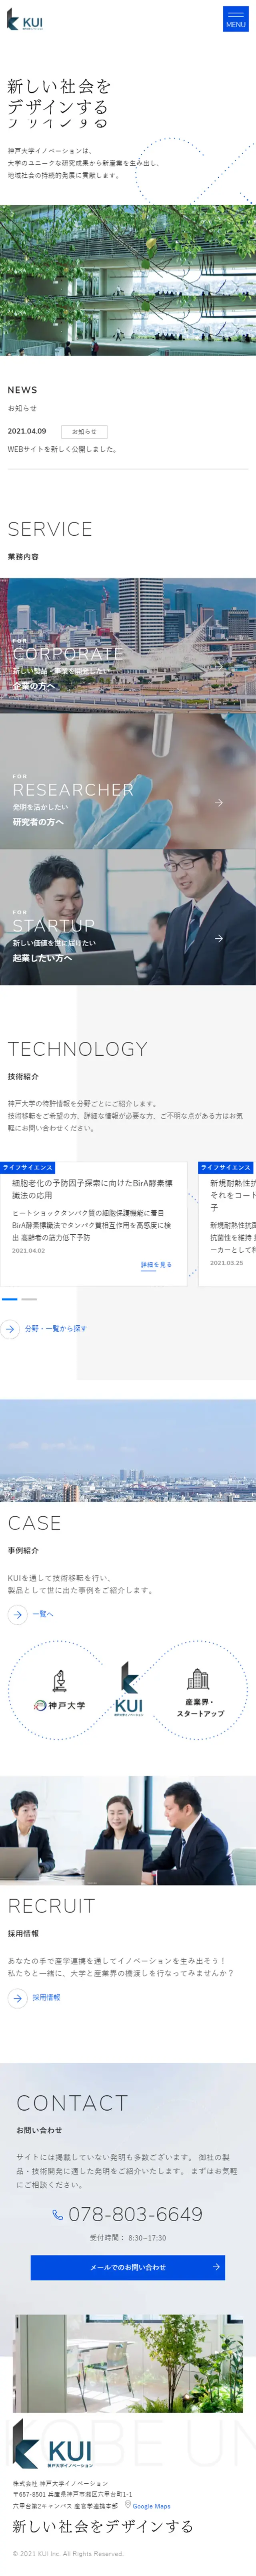Call the phone number 078-803-6649
This screenshot has height=2576, width=256.
[135, 2215]
